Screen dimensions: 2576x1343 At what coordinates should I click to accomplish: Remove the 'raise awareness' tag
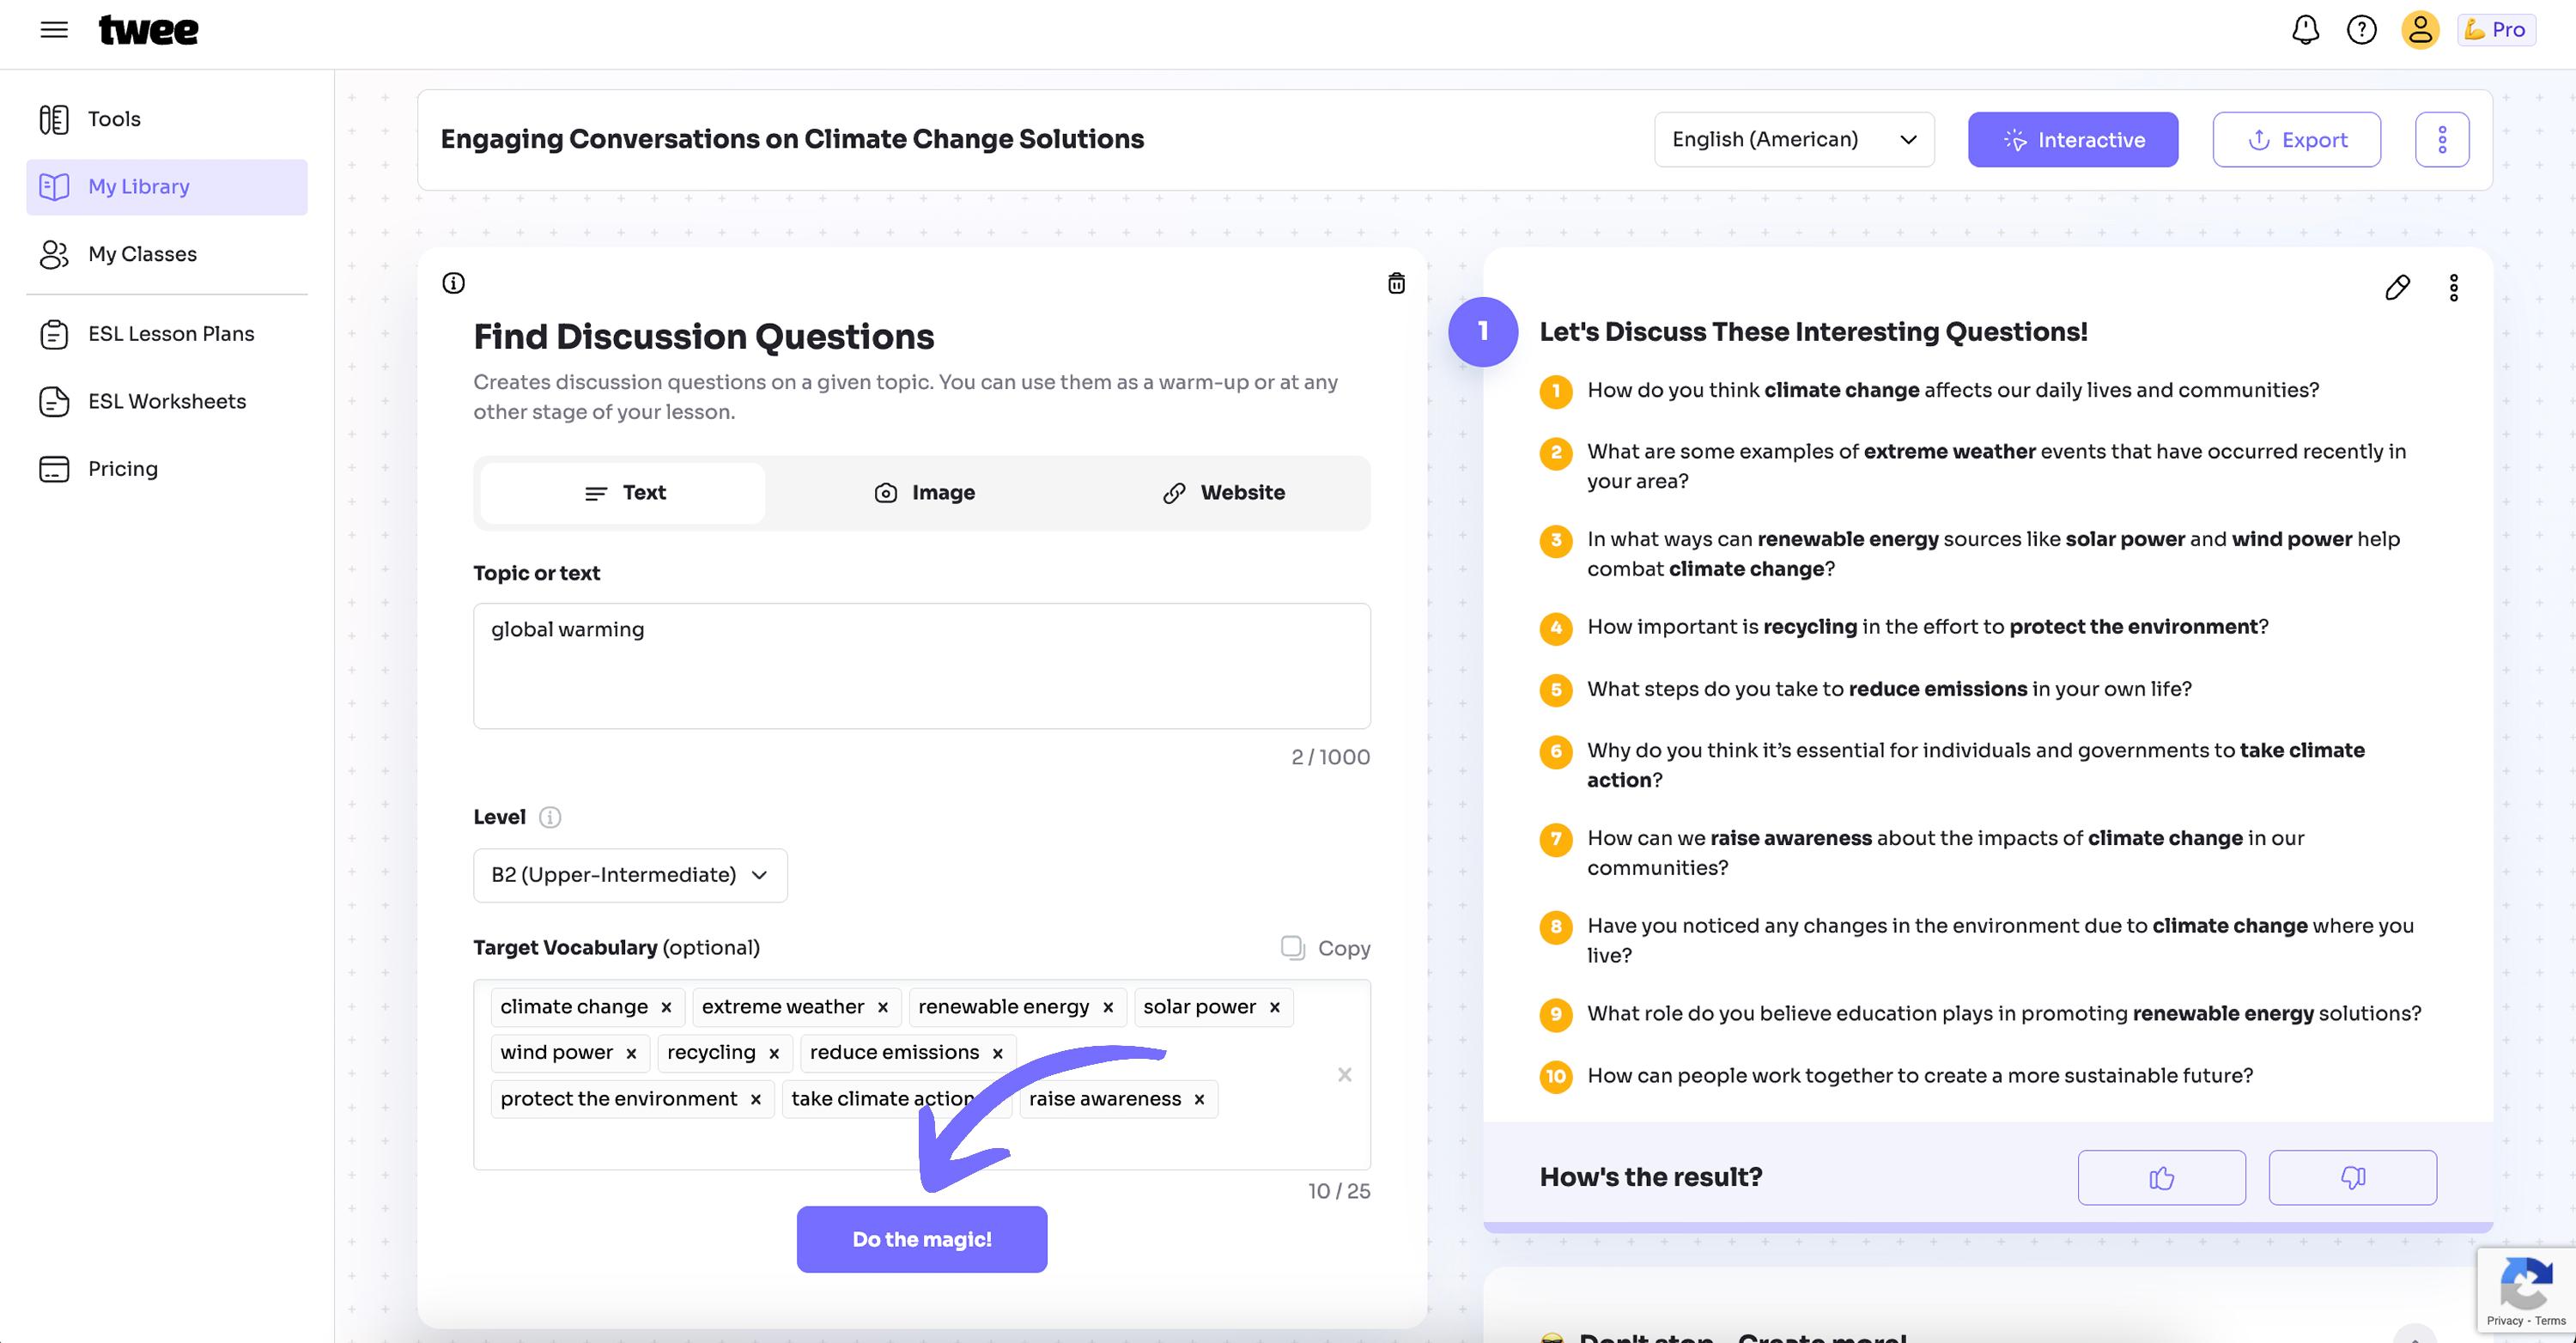click(1199, 1100)
